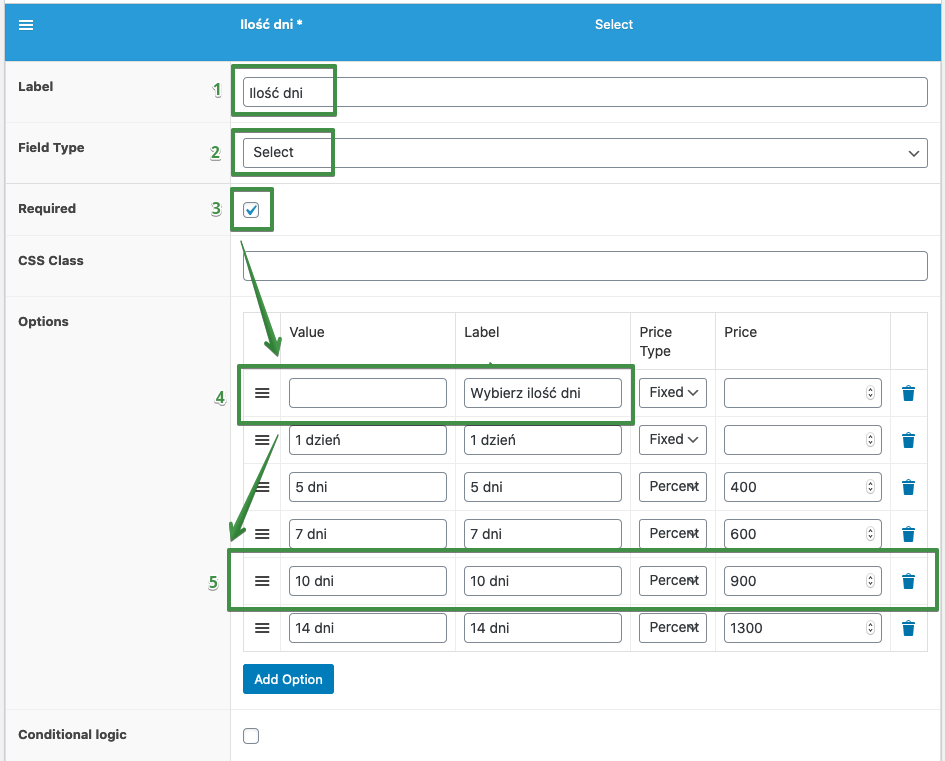The width and height of the screenshot is (945, 761).
Task: Click the Label field containing '7 dni'
Action: coord(542,534)
